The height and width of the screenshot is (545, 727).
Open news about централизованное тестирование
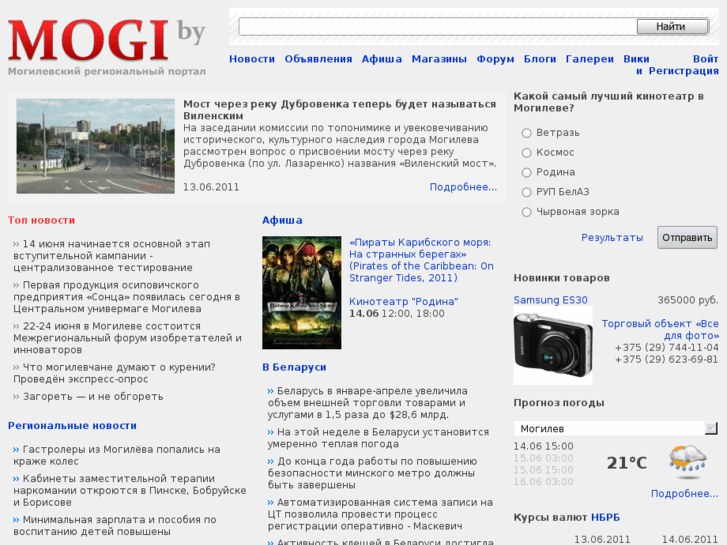pos(112,256)
